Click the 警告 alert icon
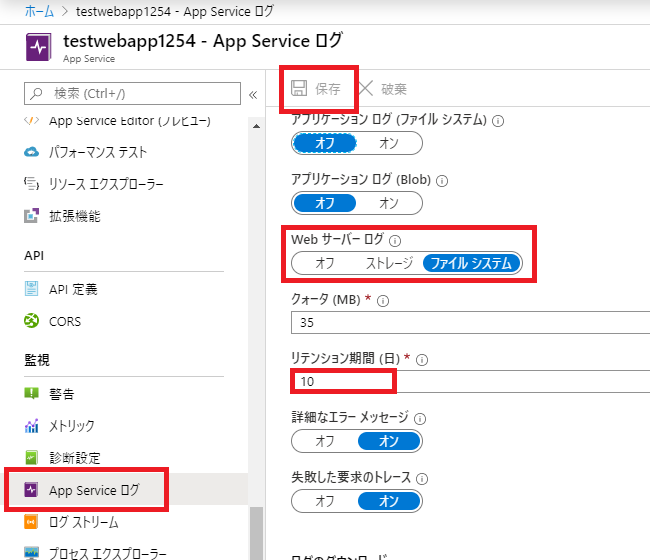Screen dimensions: 650x560 32,393
